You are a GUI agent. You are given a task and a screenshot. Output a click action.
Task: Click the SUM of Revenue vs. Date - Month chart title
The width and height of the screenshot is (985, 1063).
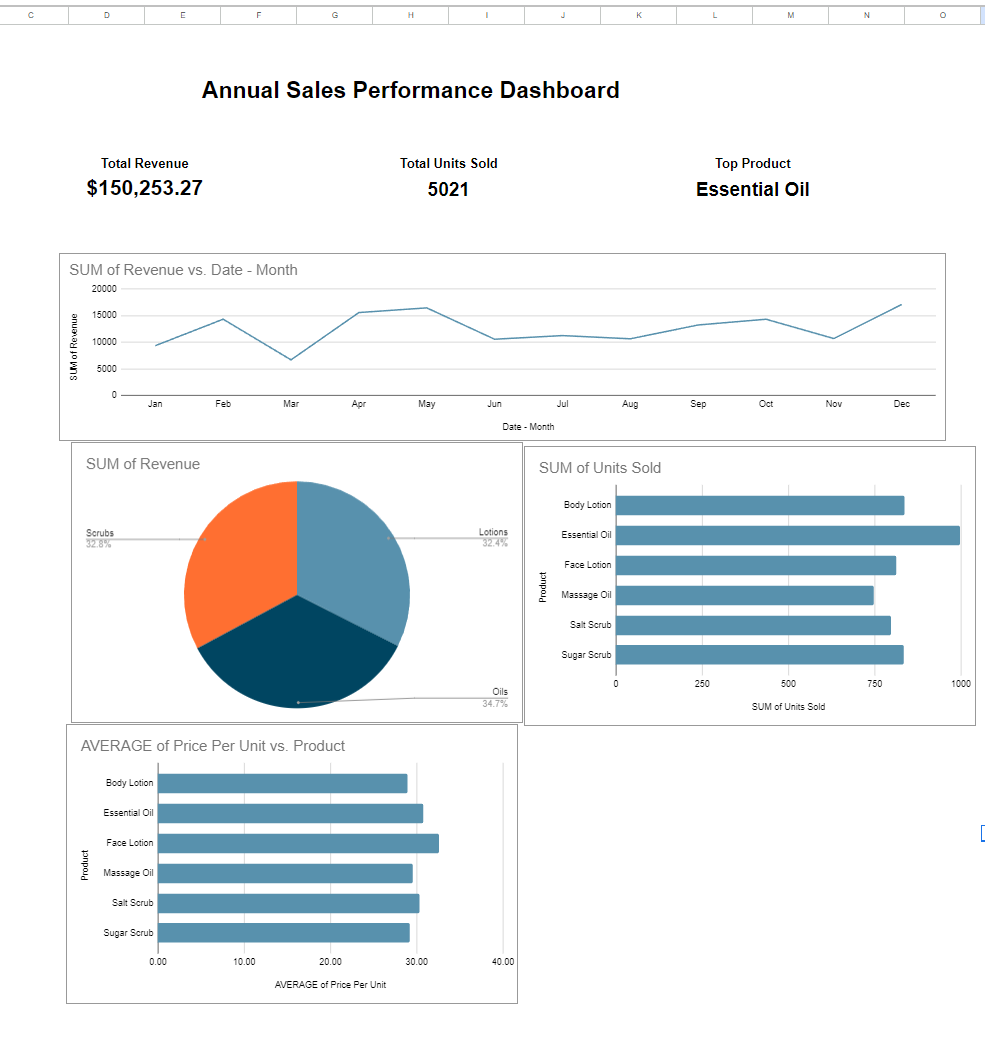click(x=183, y=270)
